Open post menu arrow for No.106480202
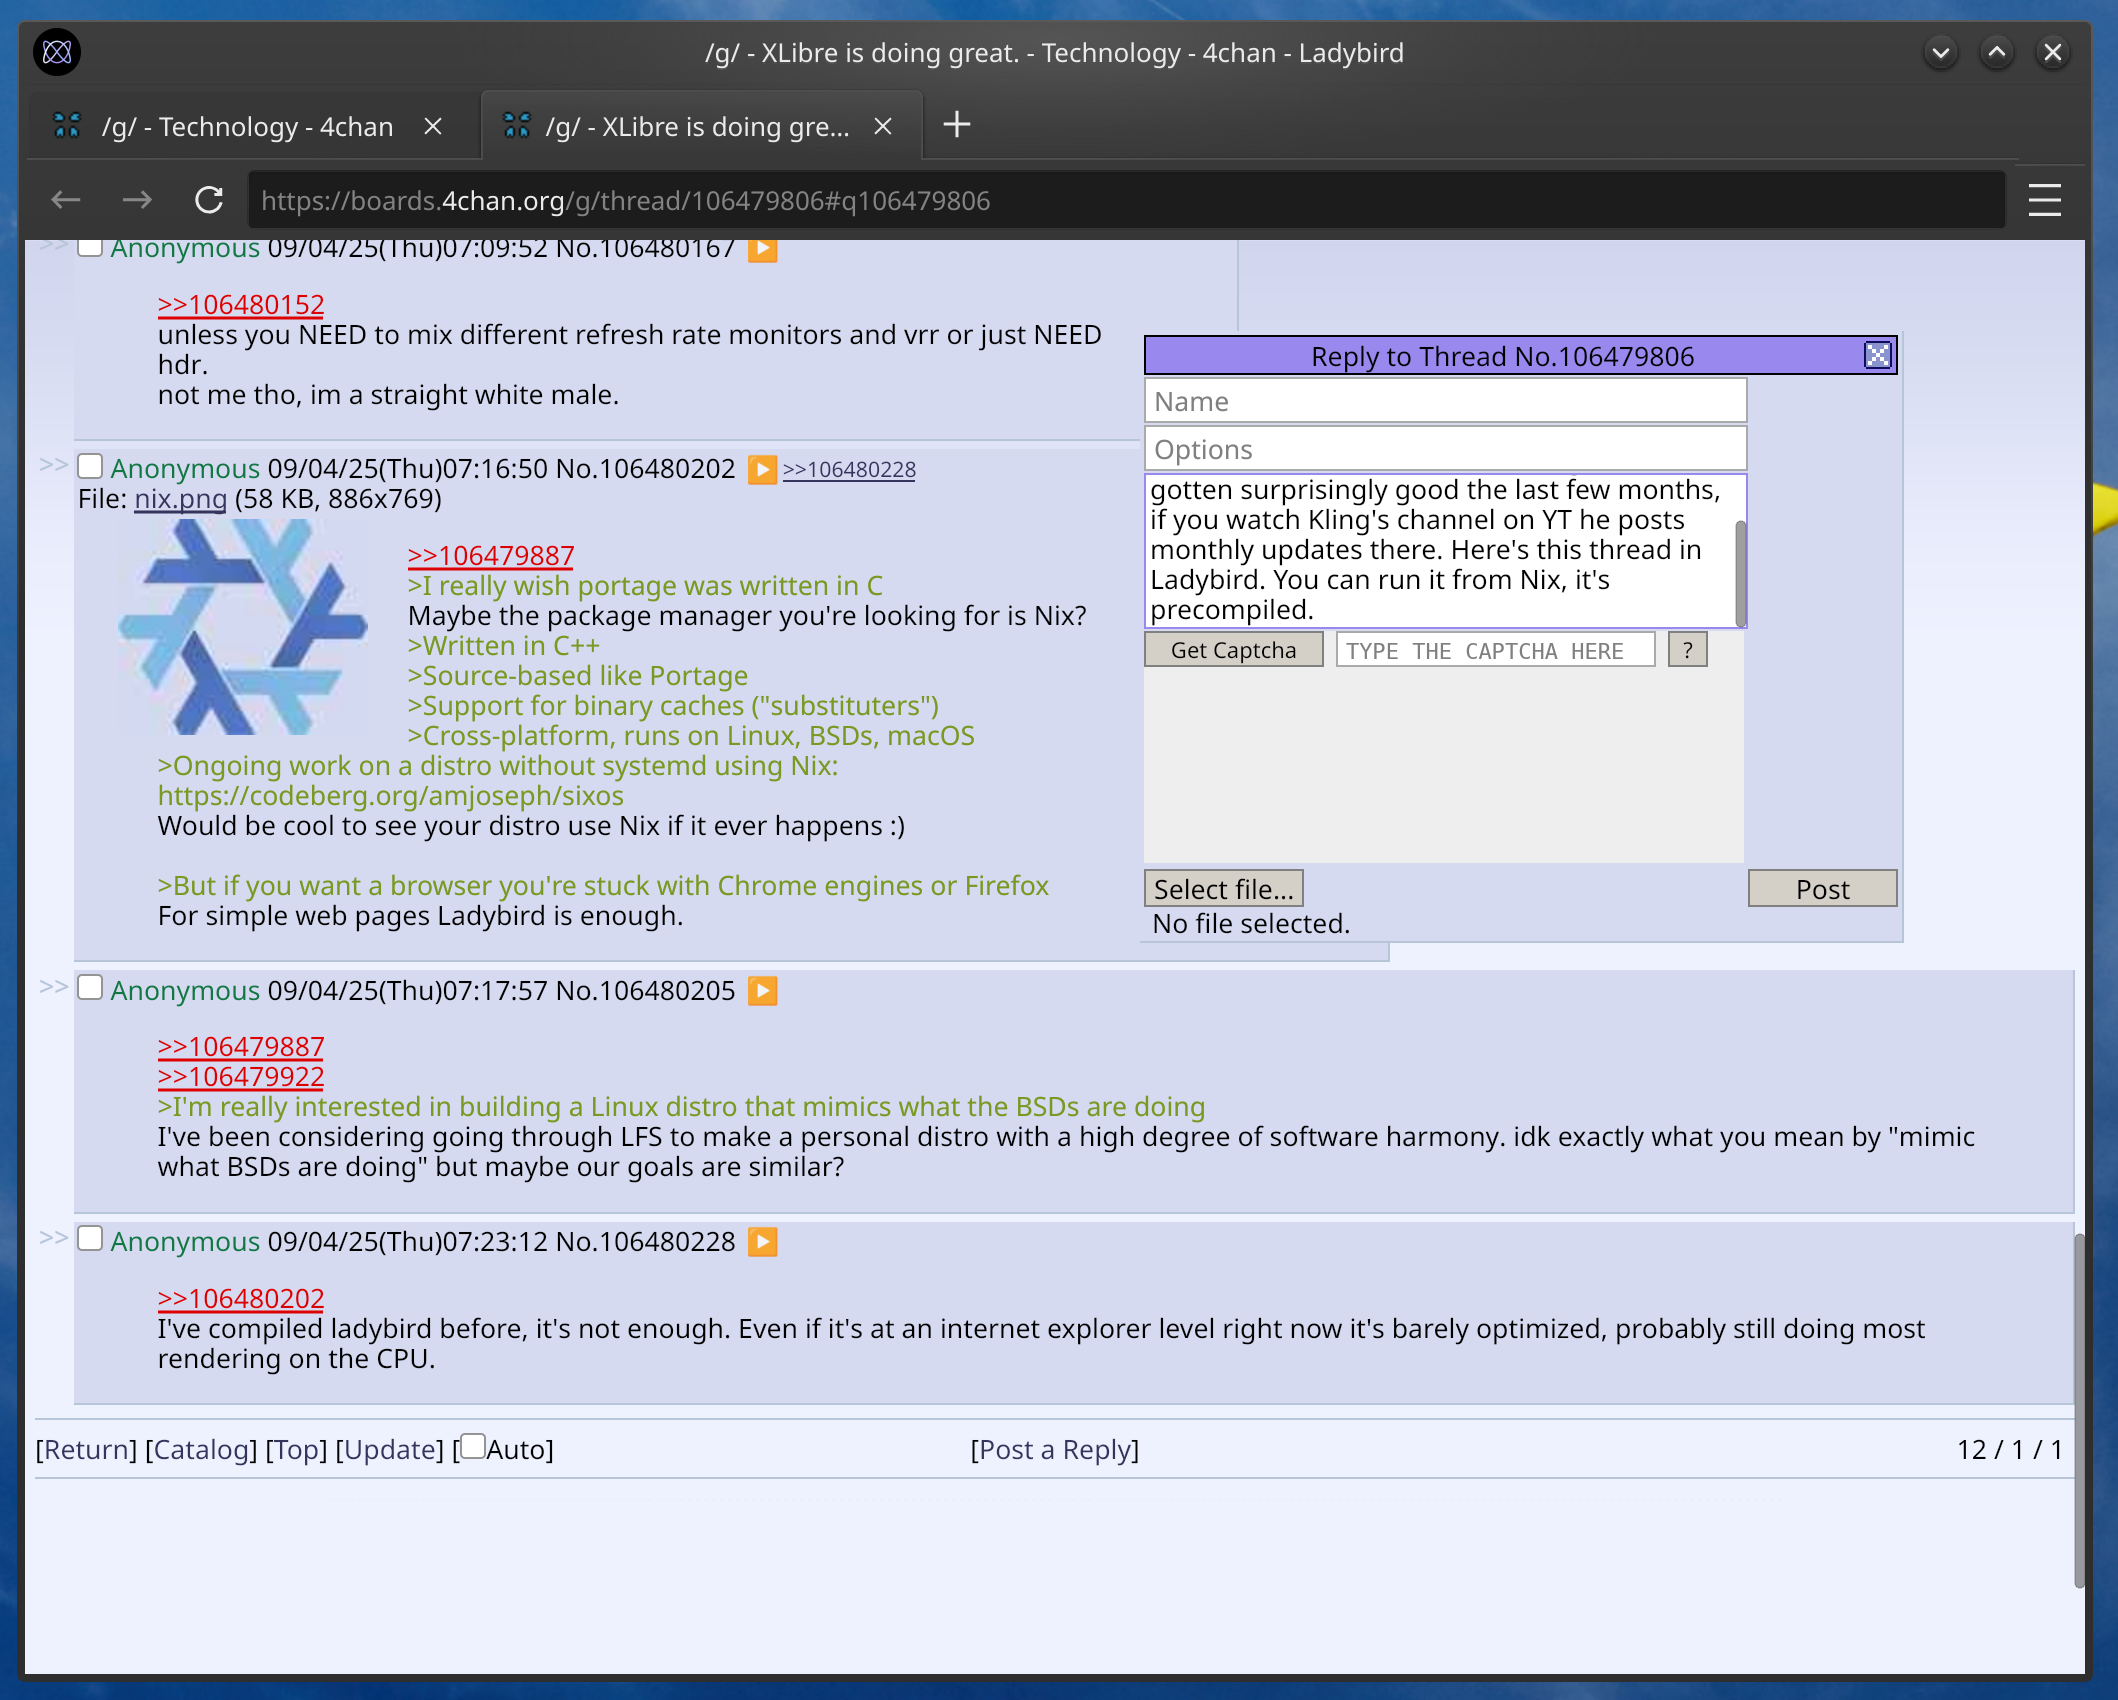The image size is (2118, 1700). [762, 469]
